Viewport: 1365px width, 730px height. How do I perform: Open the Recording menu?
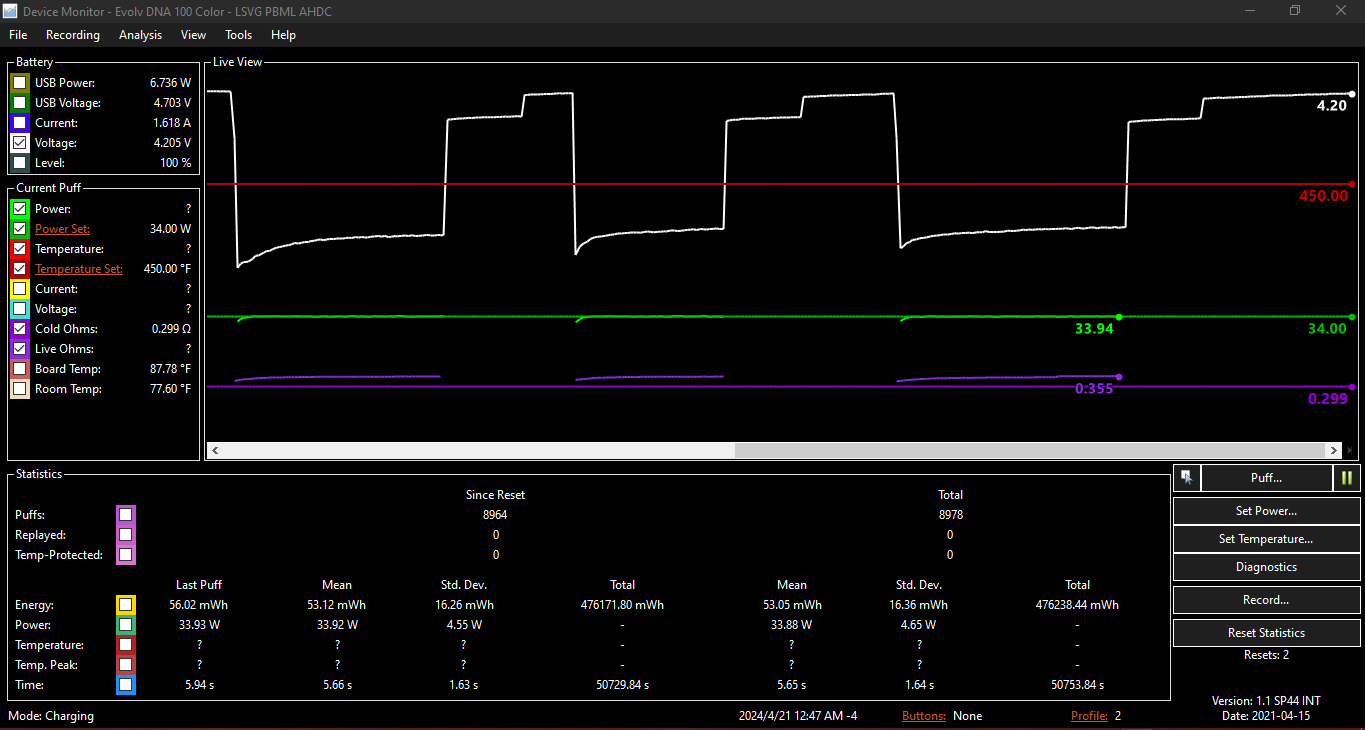coord(73,35)
